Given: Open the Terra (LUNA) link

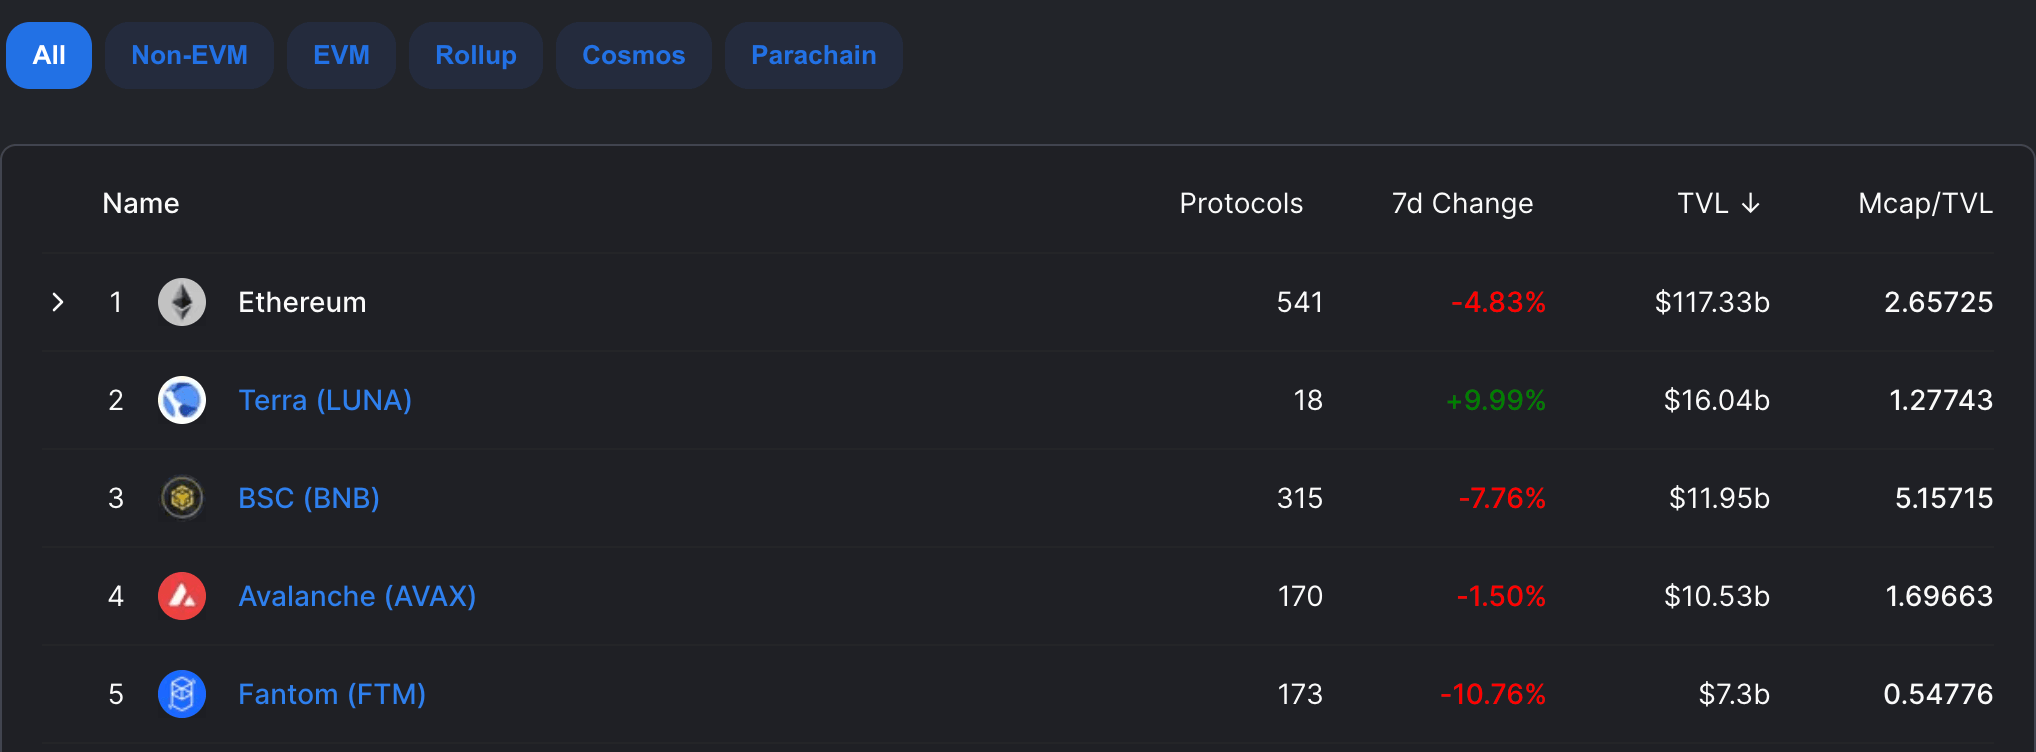Looking at the screenshot, I should tap(325, 400).
